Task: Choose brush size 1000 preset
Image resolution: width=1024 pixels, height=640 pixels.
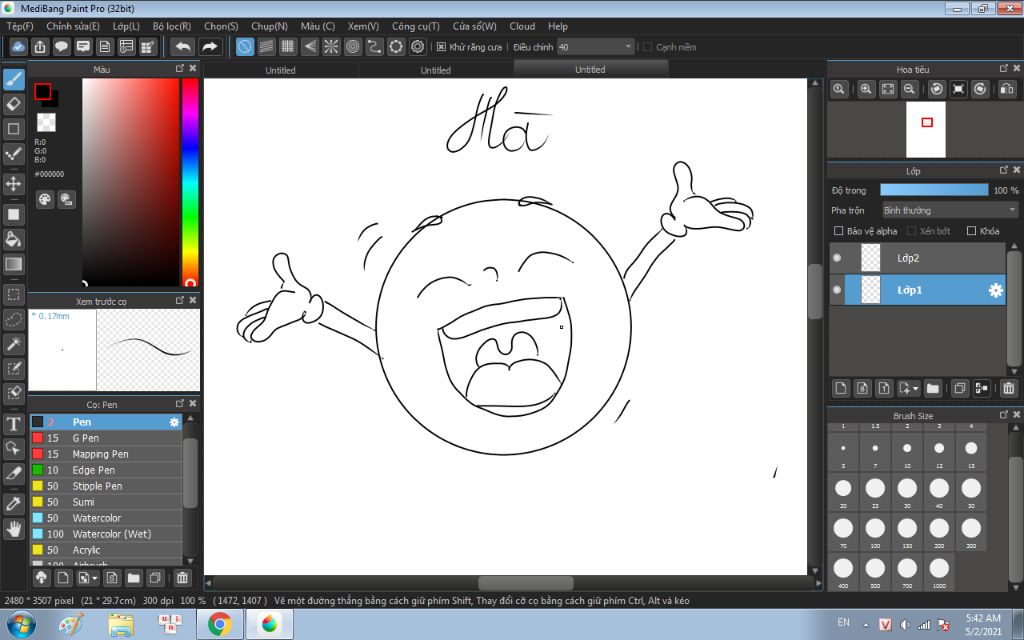Action: coord(939,571)
